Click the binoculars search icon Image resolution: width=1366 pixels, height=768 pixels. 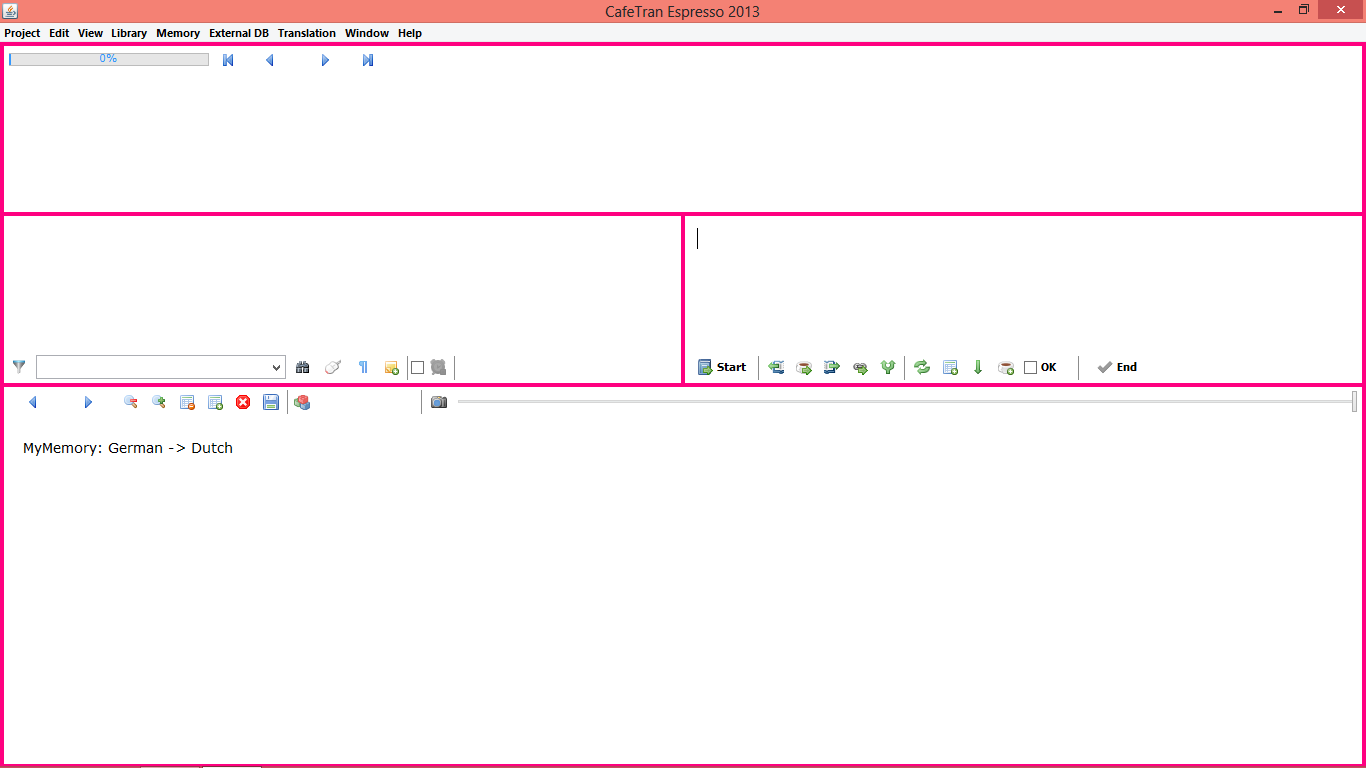pos(303,367)
